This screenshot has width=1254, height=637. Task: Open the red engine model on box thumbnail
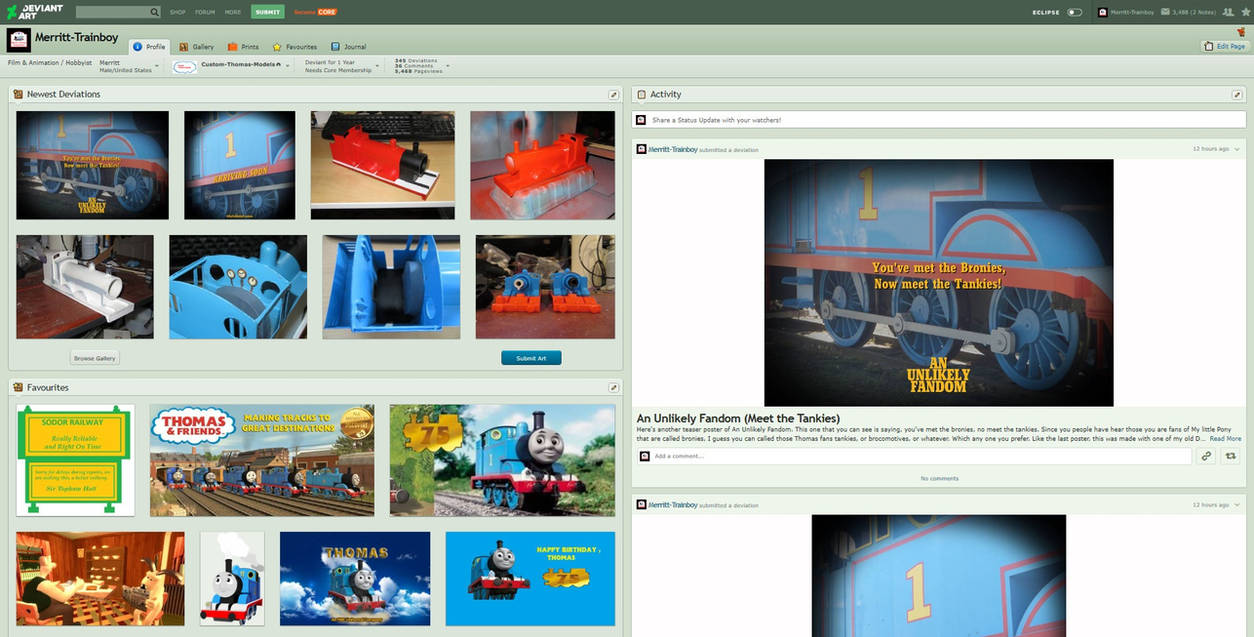(382, 165)
